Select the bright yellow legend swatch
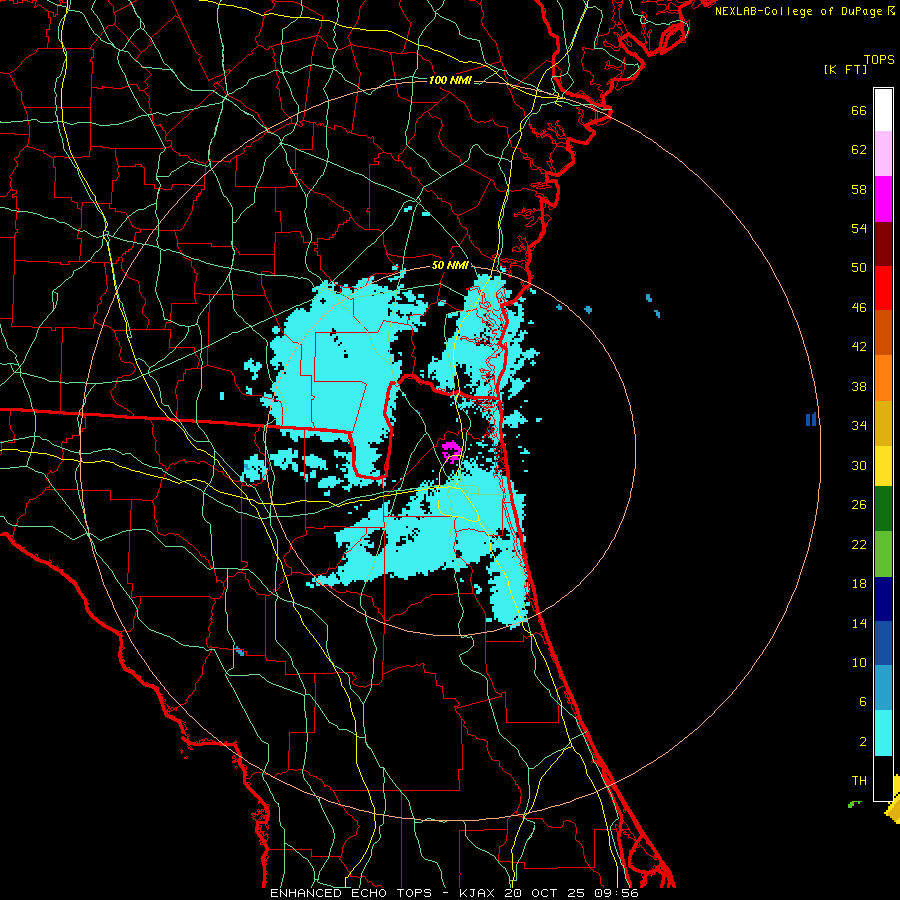 [883, 466]
